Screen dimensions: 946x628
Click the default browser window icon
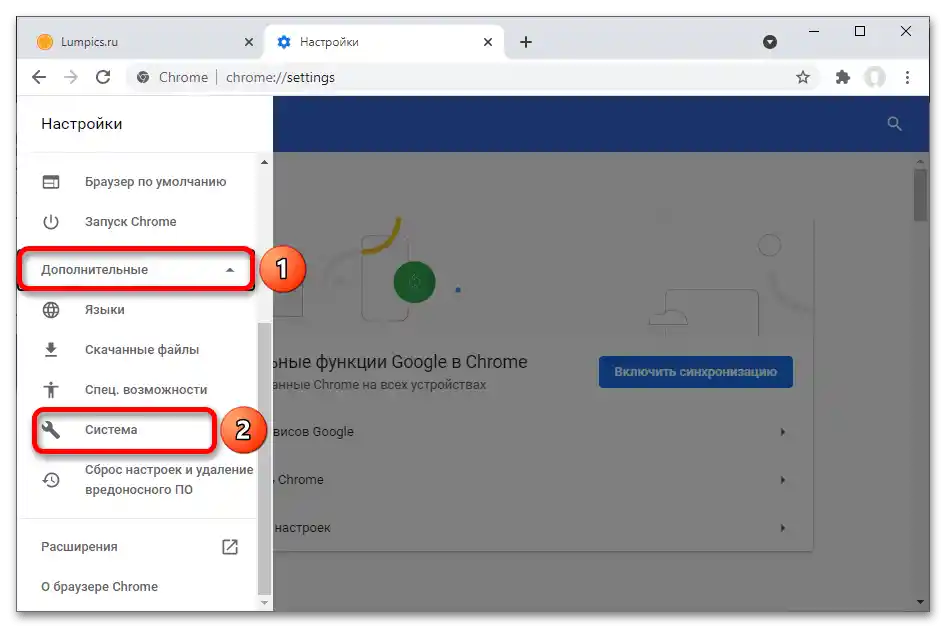coord(51,182)
